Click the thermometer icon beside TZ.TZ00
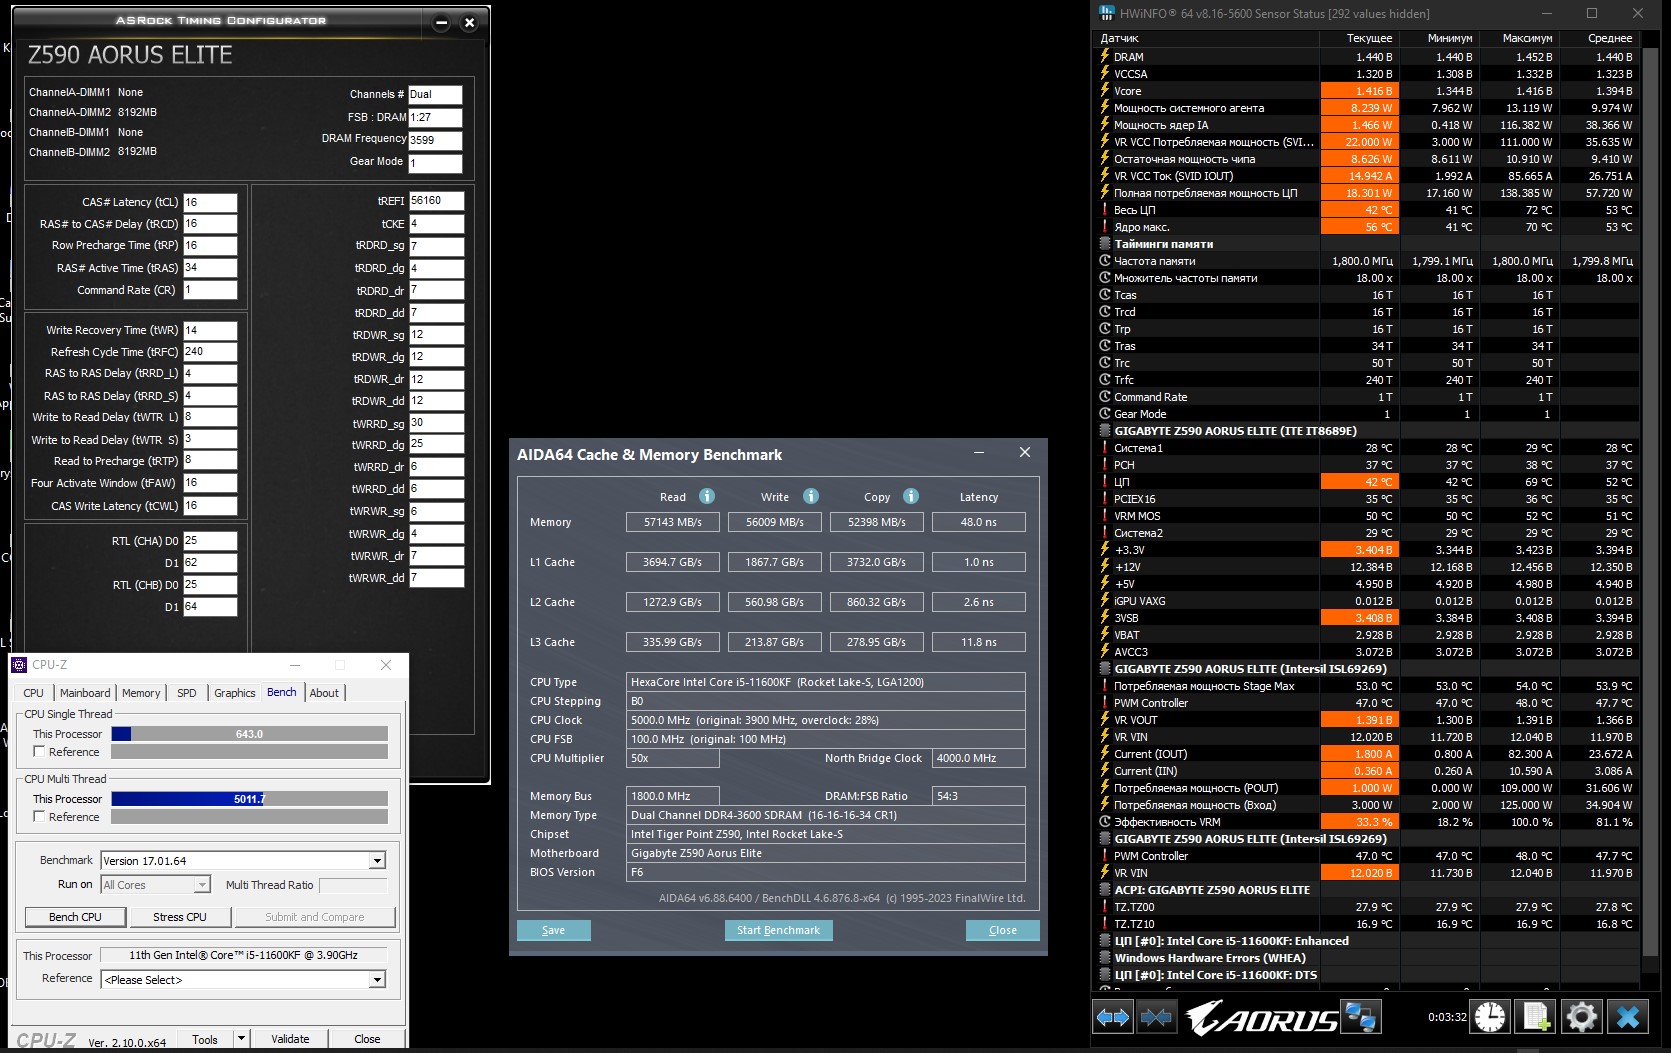Viewport: 1671px width, 1053px height. tap(1105, 906)
